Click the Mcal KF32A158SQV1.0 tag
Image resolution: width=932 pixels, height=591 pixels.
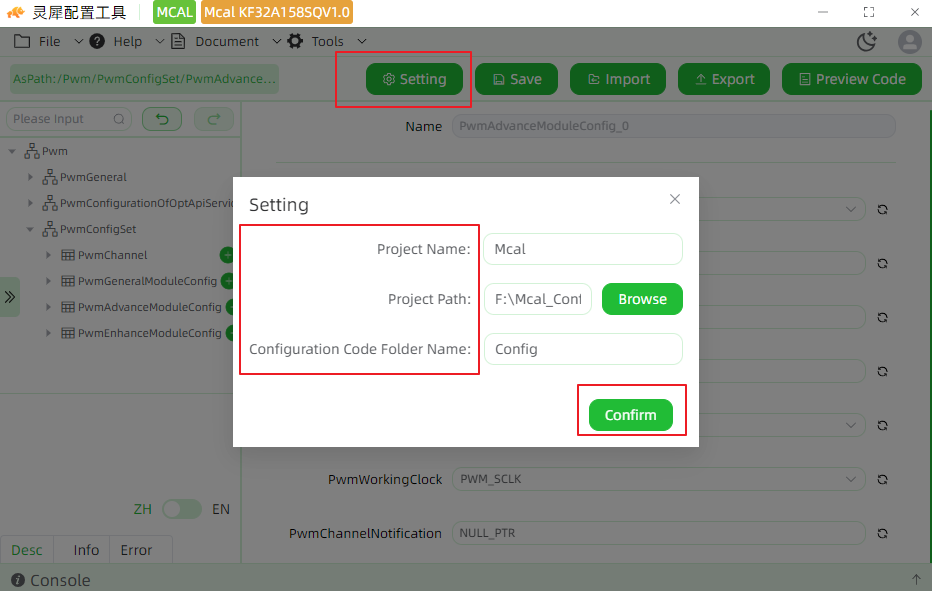(x=277, y=12)
